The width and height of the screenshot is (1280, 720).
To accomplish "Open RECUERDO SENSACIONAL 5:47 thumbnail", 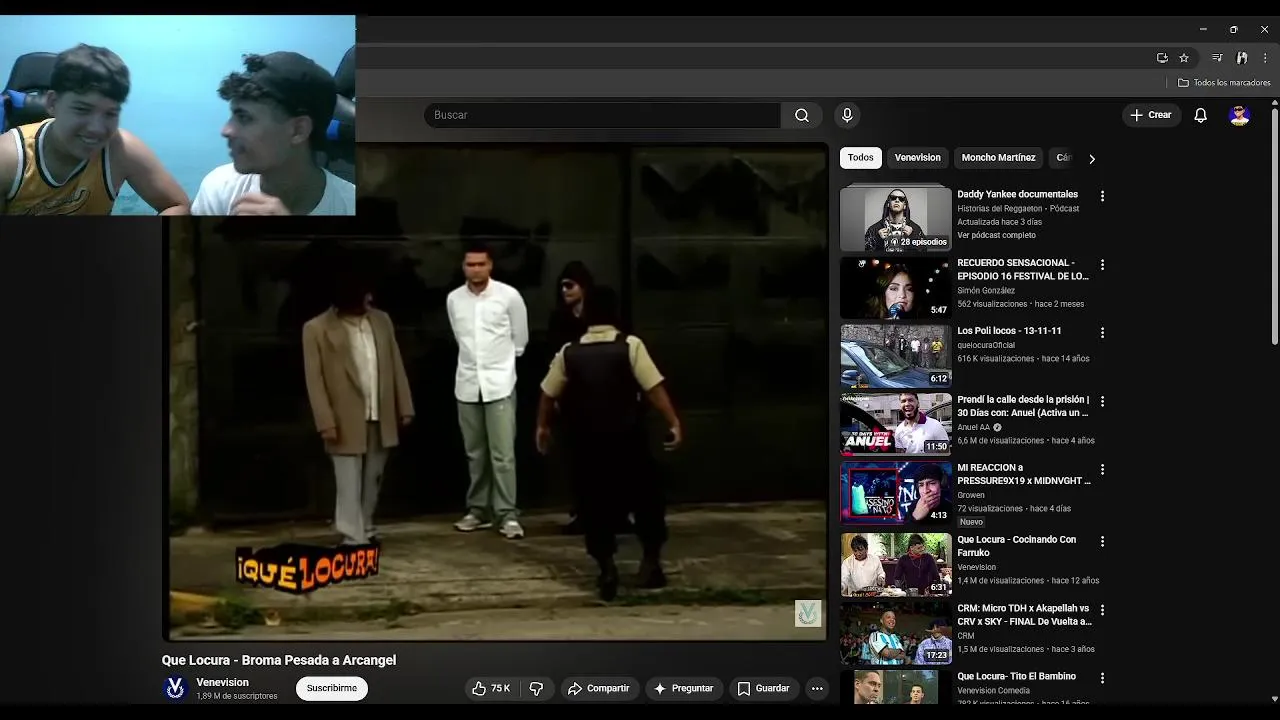I will click(x=896, y=287).
